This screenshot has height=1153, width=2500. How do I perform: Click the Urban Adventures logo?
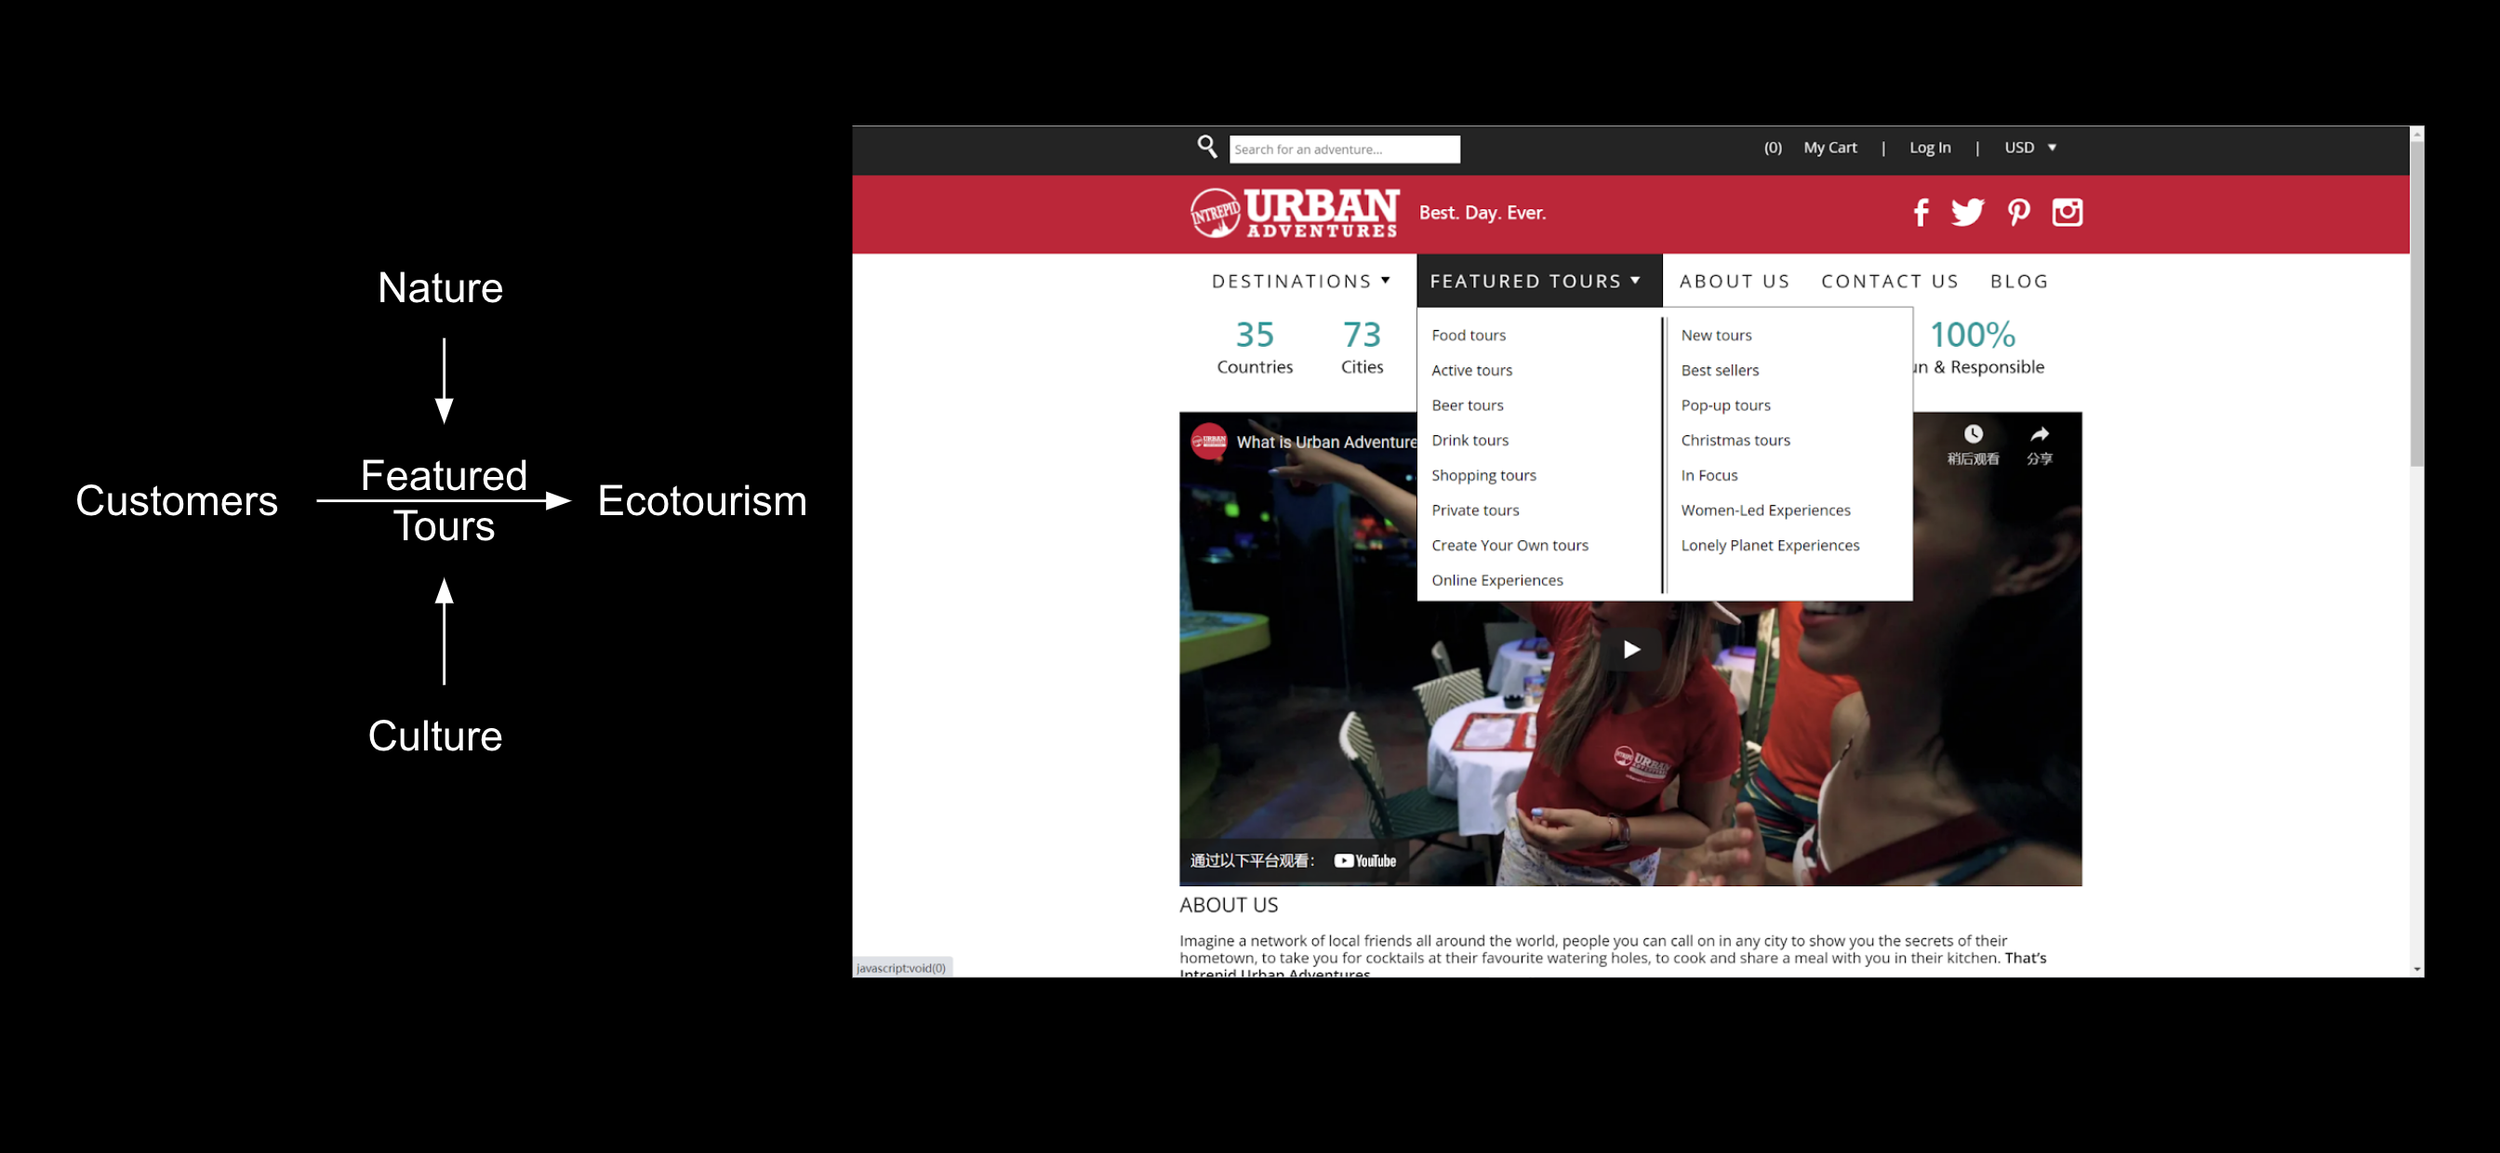(x=1294, y=213)
